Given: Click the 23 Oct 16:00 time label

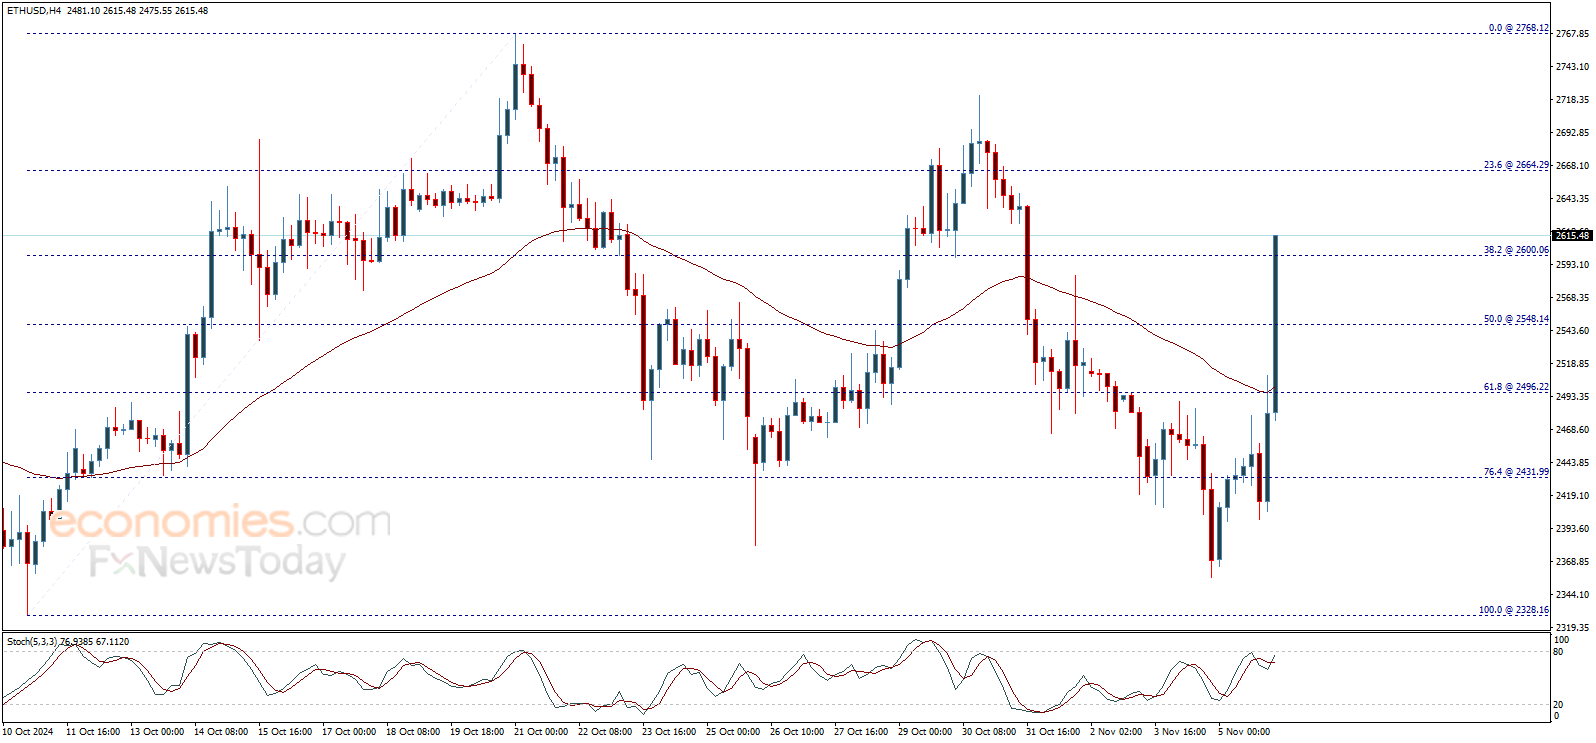Looking at the screenshot, I should (x=669, y=732).
